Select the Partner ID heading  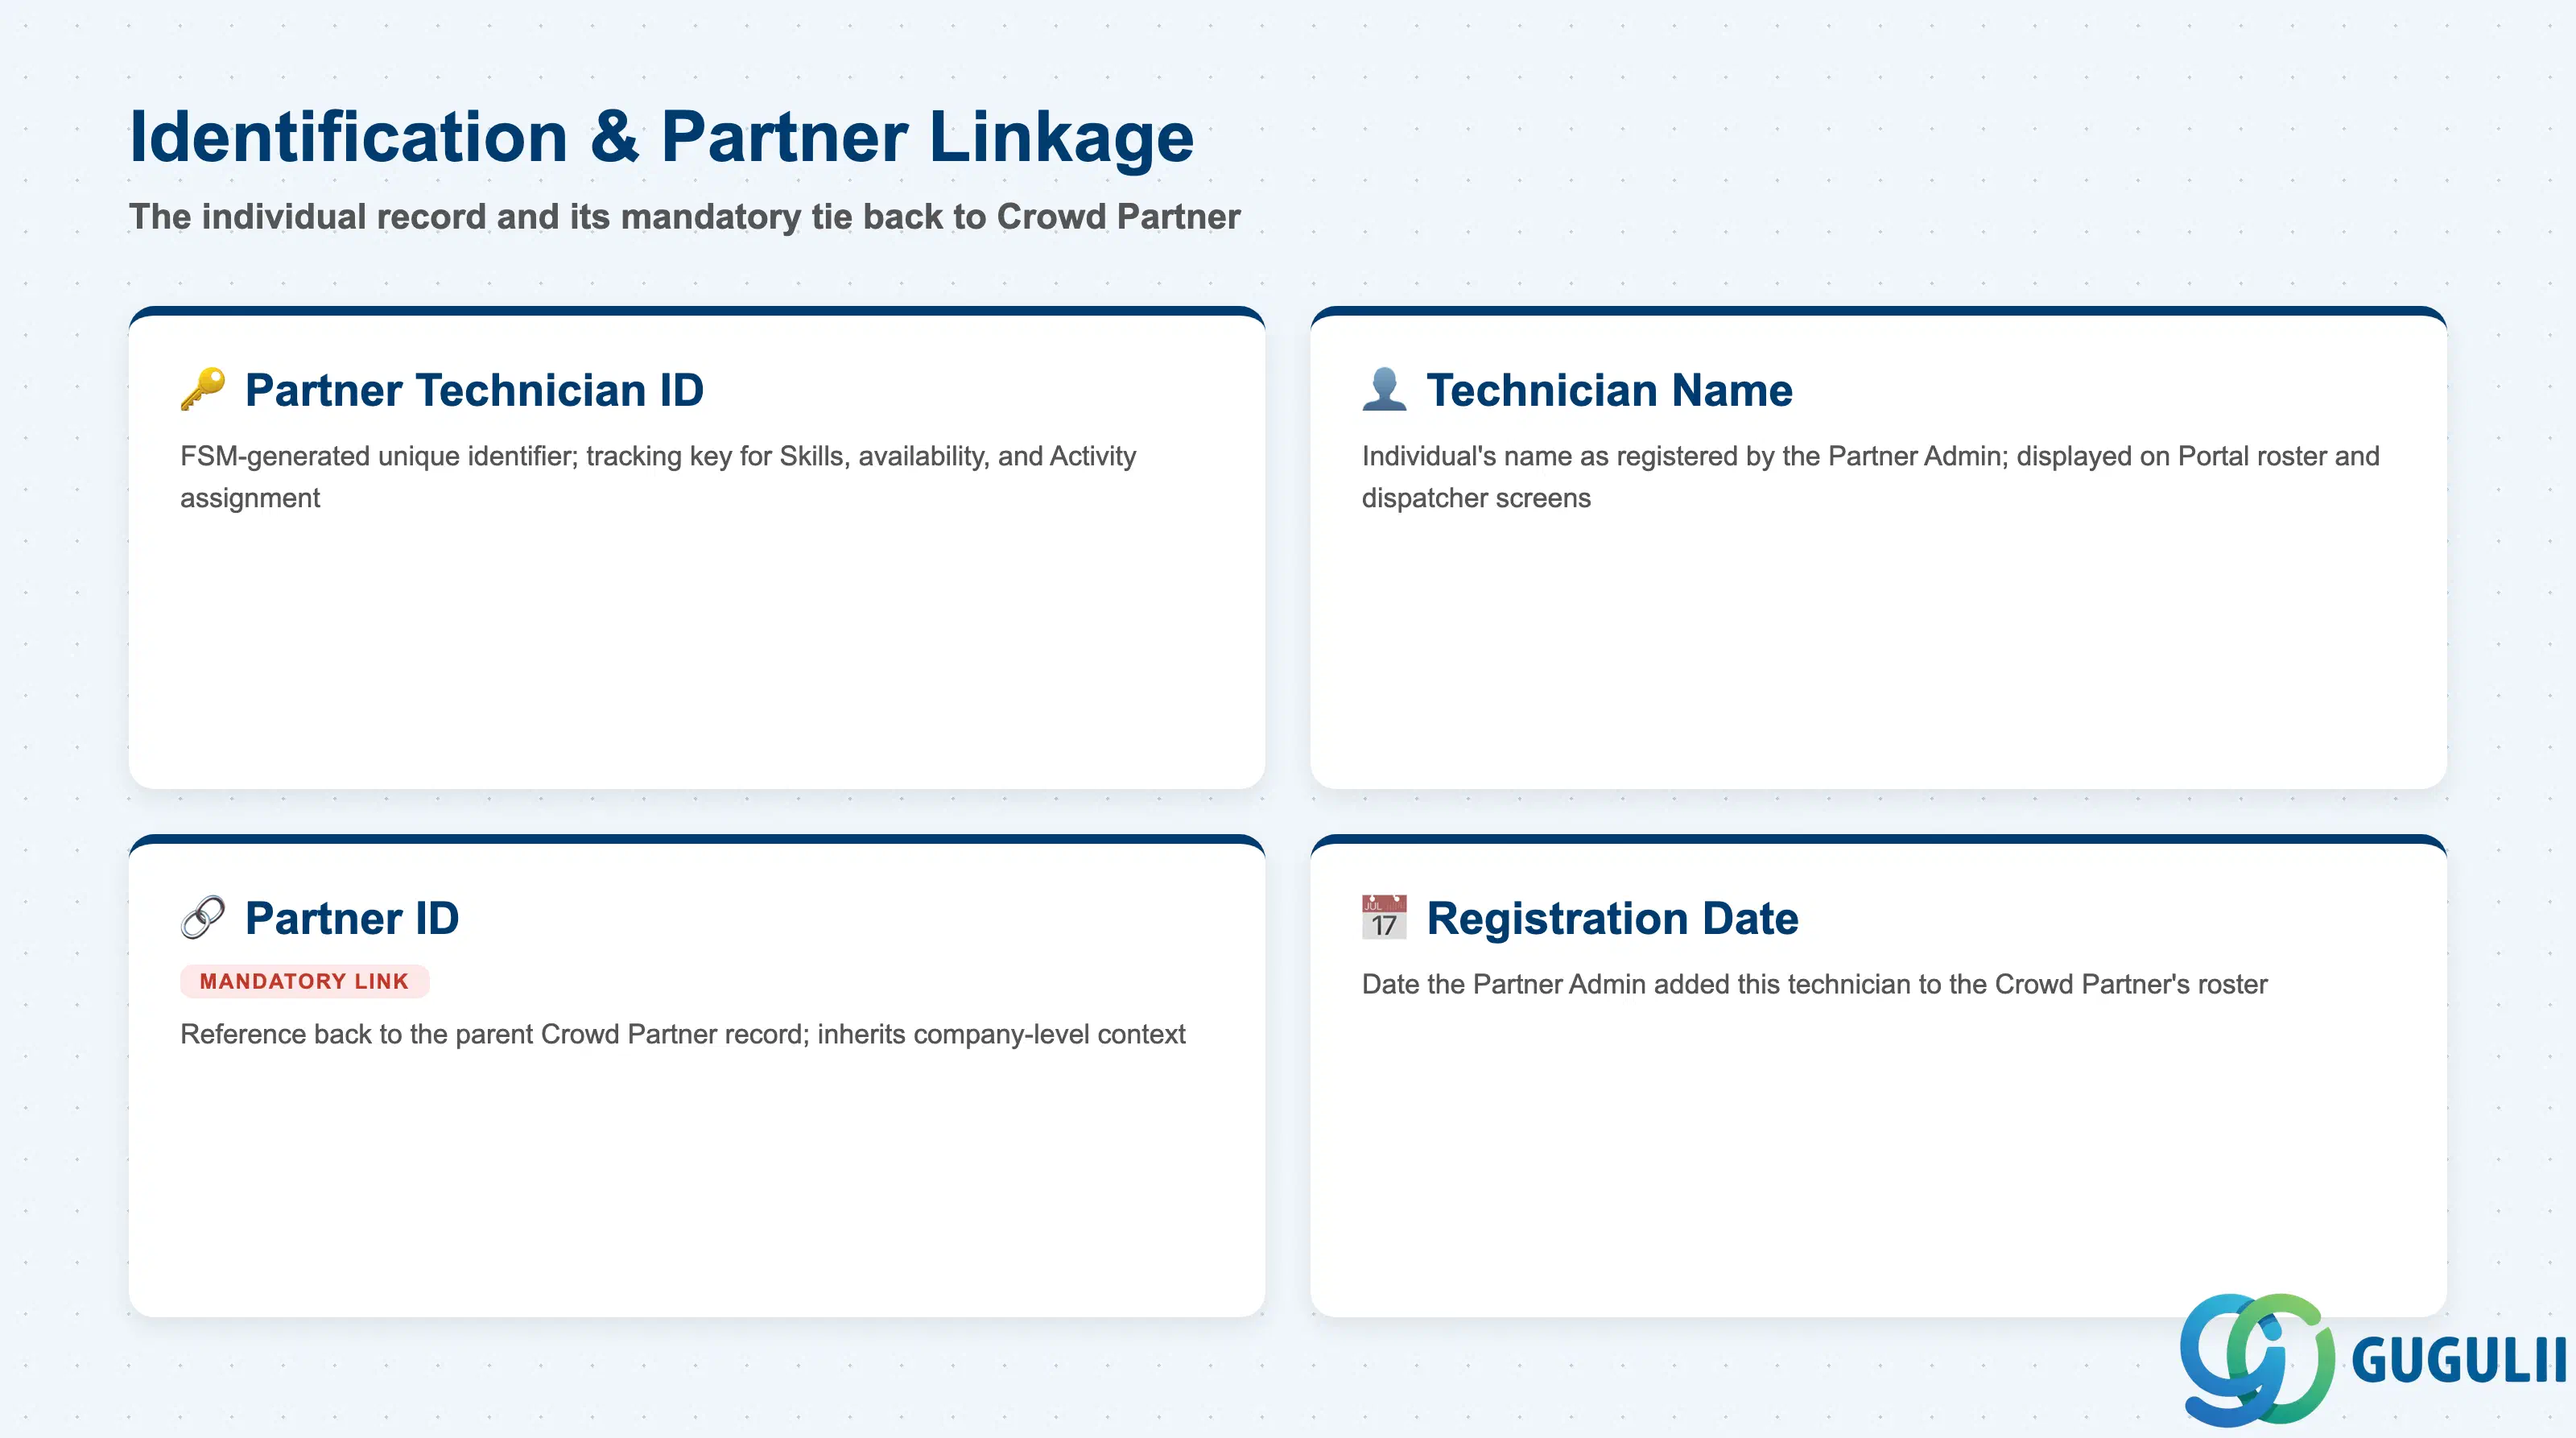click(x=352, y=918)
